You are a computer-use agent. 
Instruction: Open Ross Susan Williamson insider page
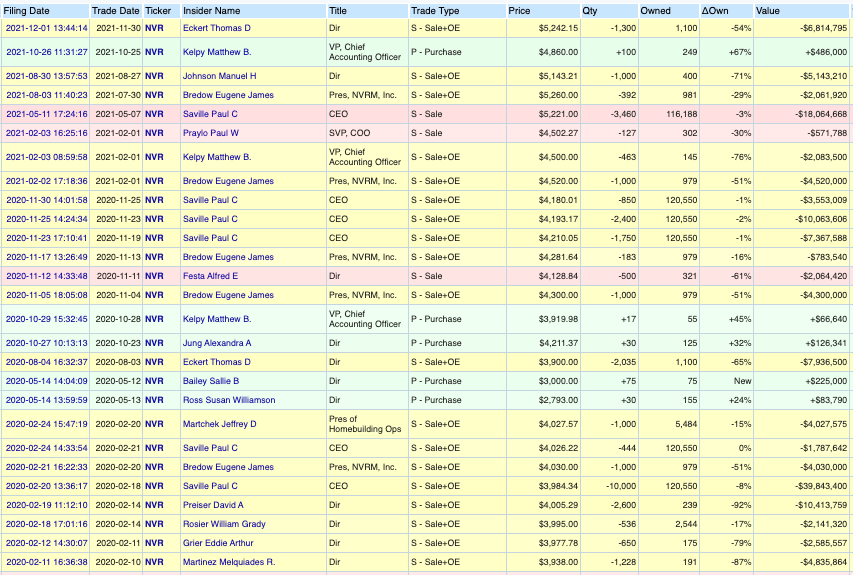tap(229, 400)
